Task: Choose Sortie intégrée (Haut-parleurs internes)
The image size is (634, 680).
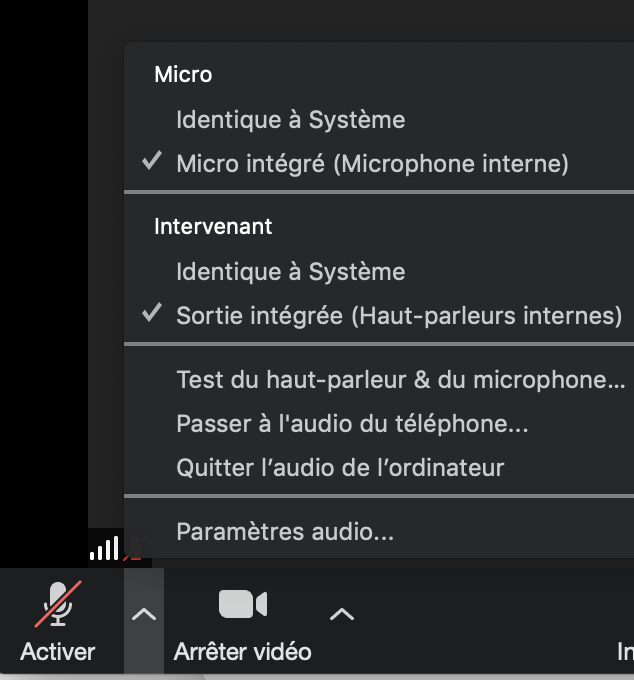Action: point(399,316)
